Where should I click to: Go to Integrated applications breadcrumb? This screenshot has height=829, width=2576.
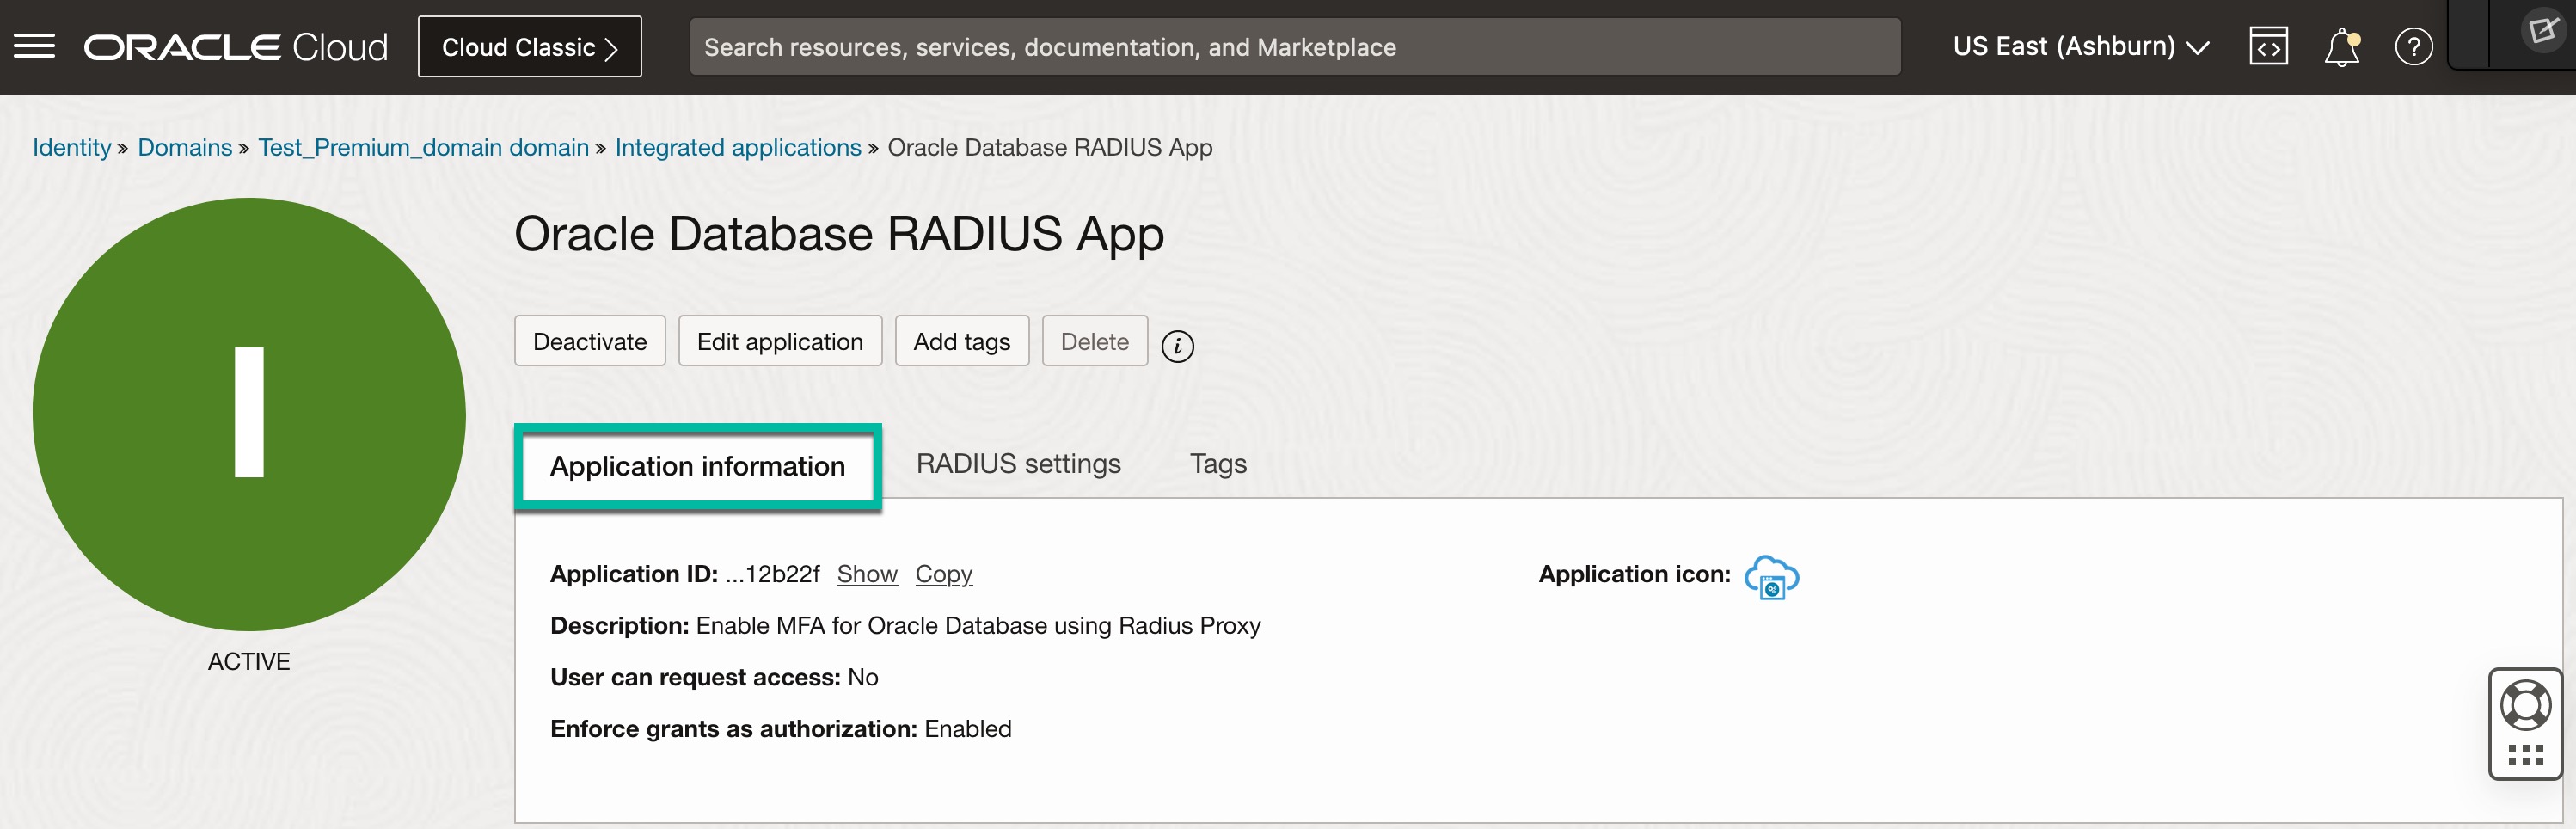[x=737, y=148]
